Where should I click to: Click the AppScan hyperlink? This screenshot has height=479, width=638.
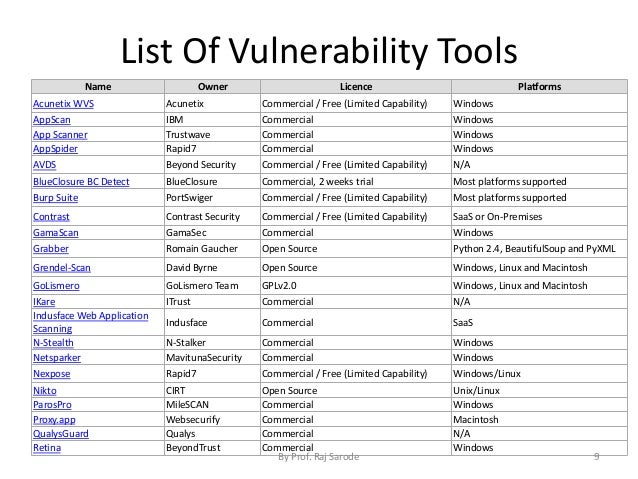click(52, 120)
